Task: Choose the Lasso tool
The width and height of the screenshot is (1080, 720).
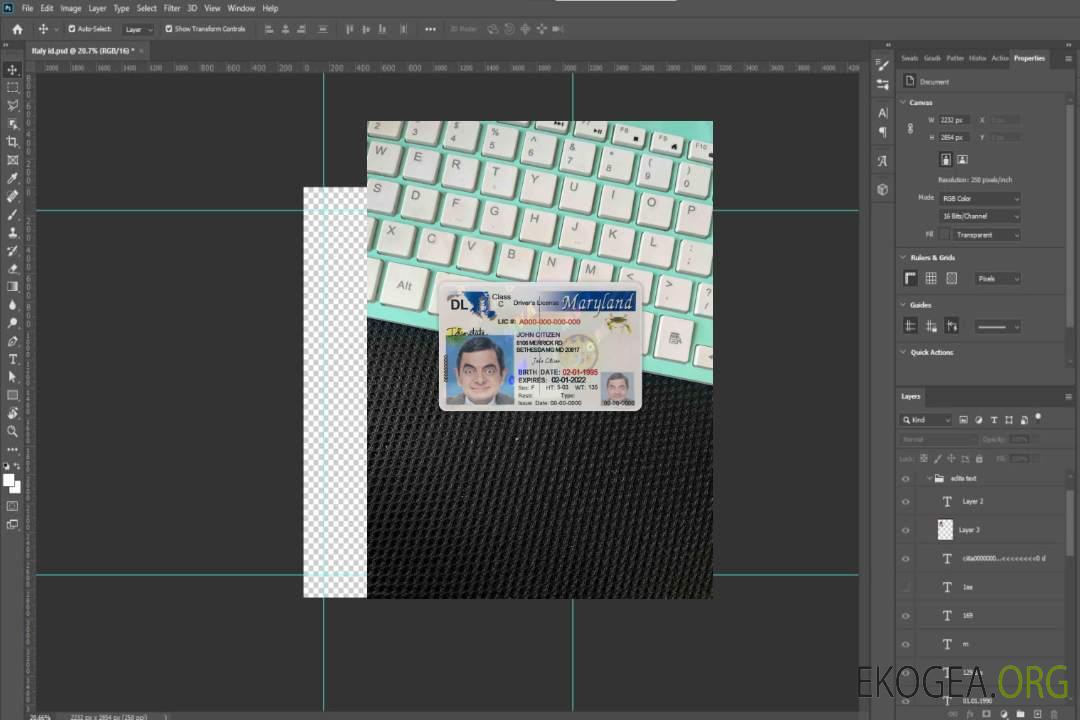Action: click(x=12, y=106)
